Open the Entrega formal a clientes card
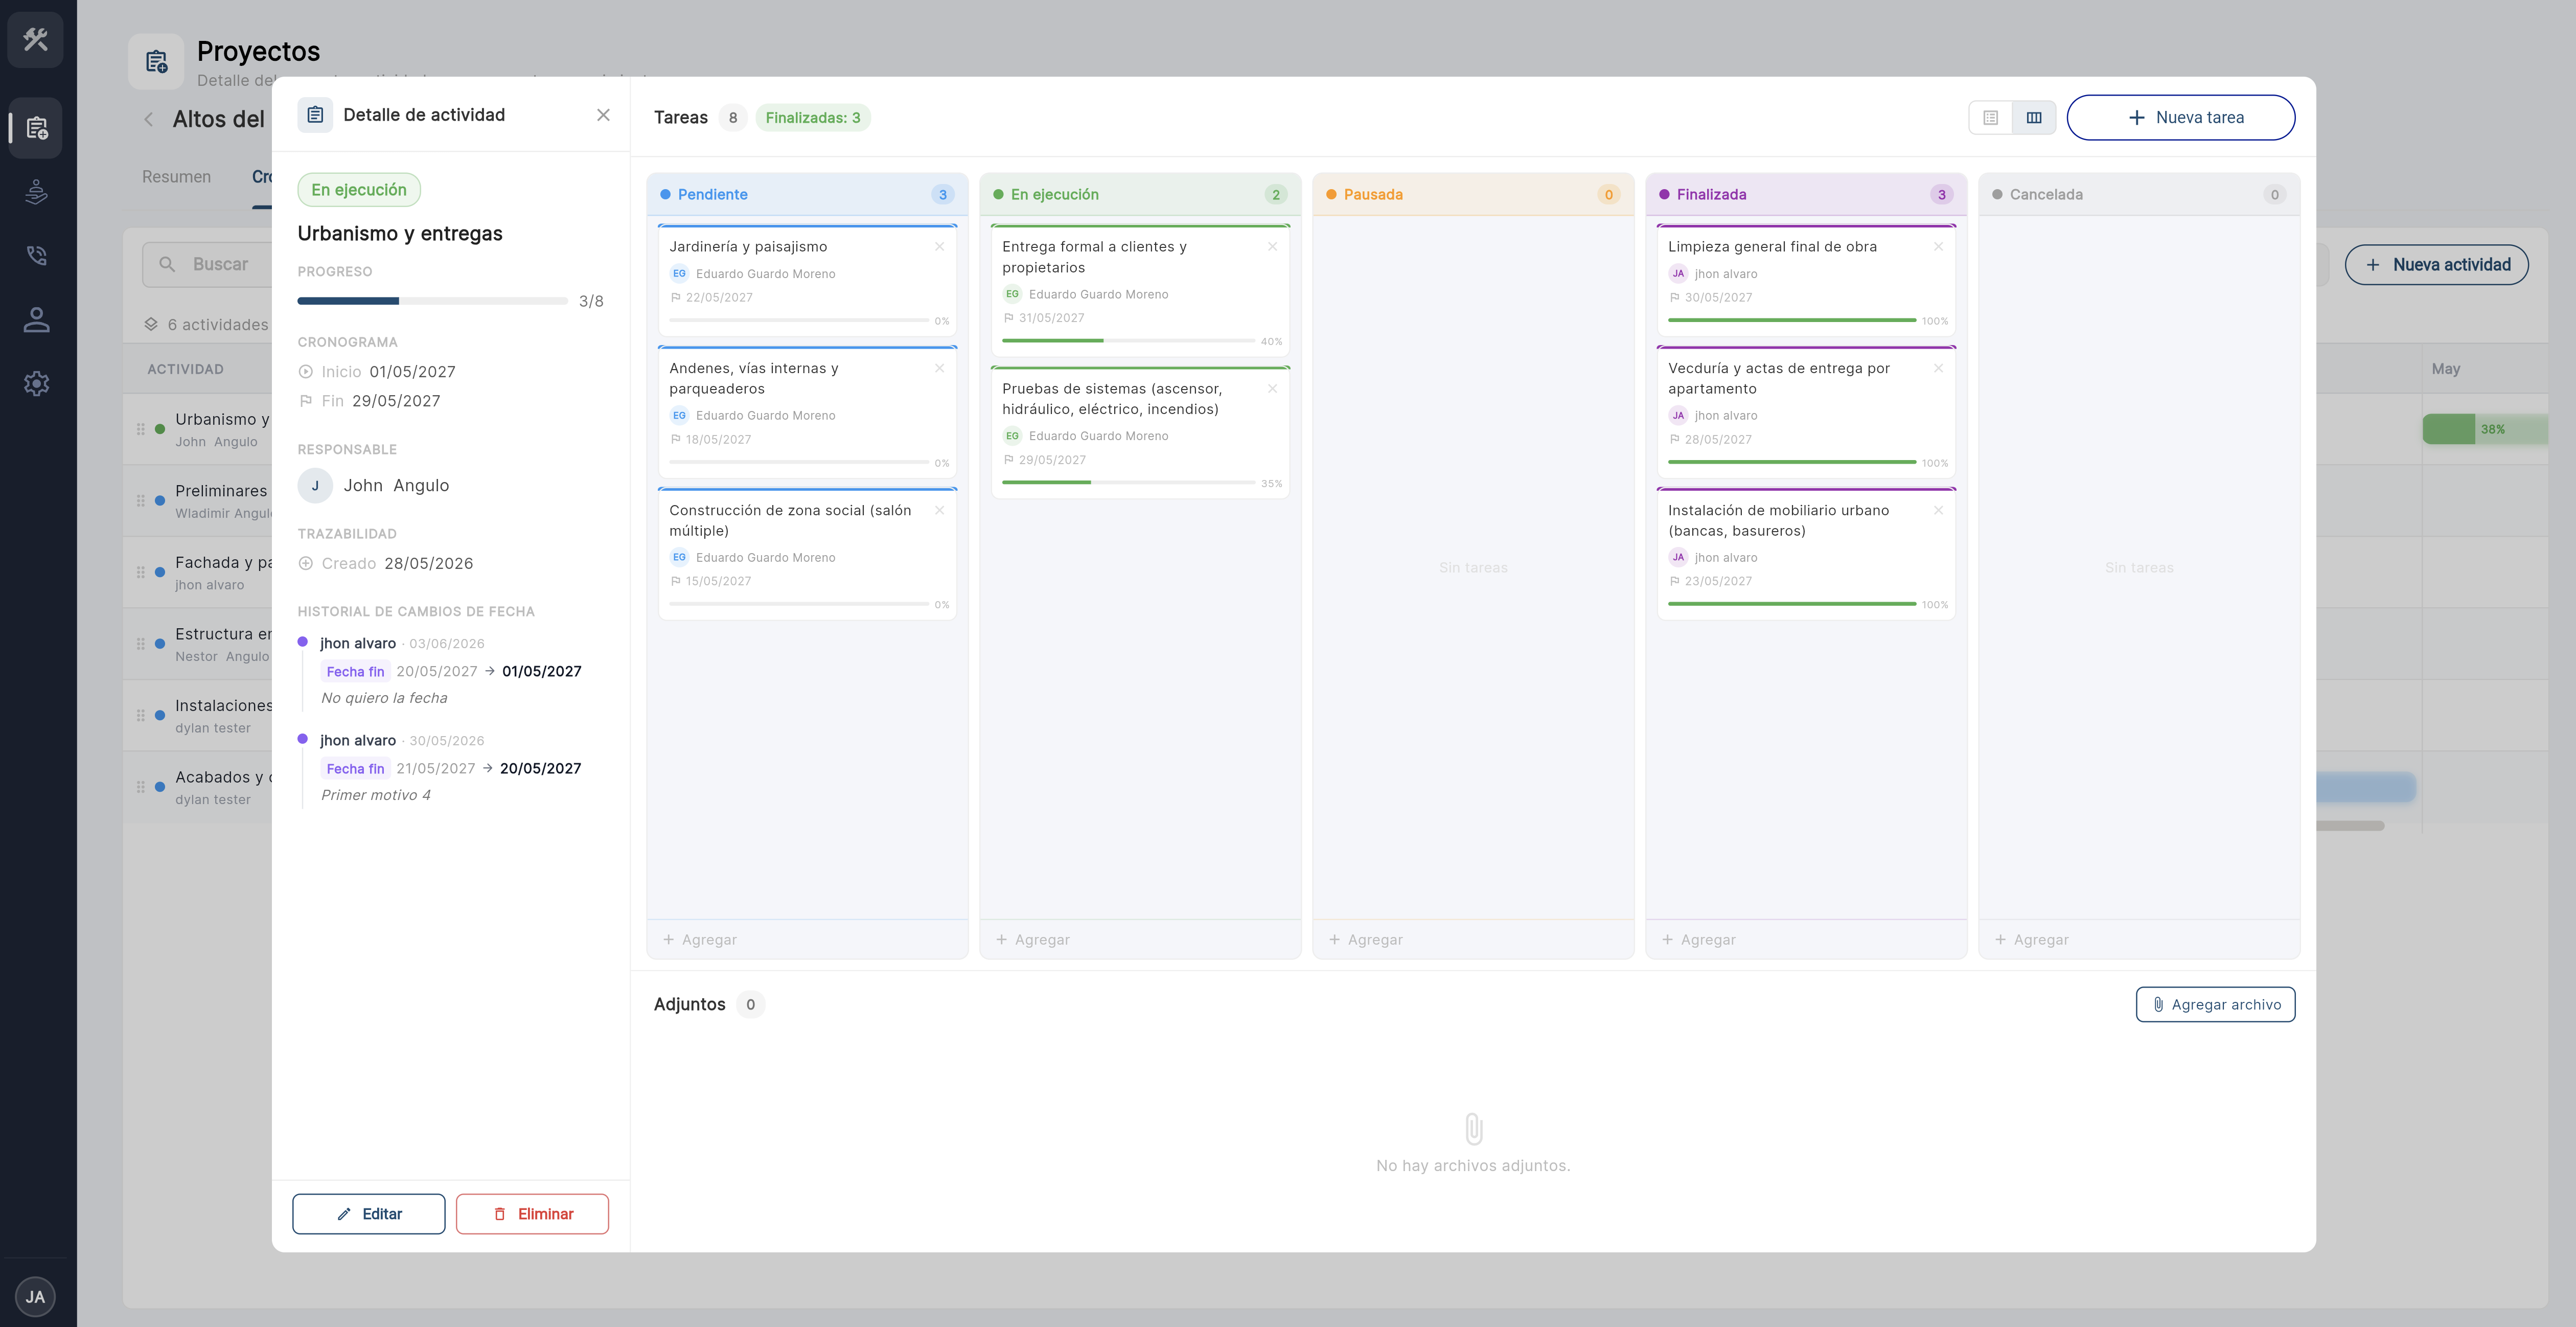2576x1327 pixels. click(1140, 291)
